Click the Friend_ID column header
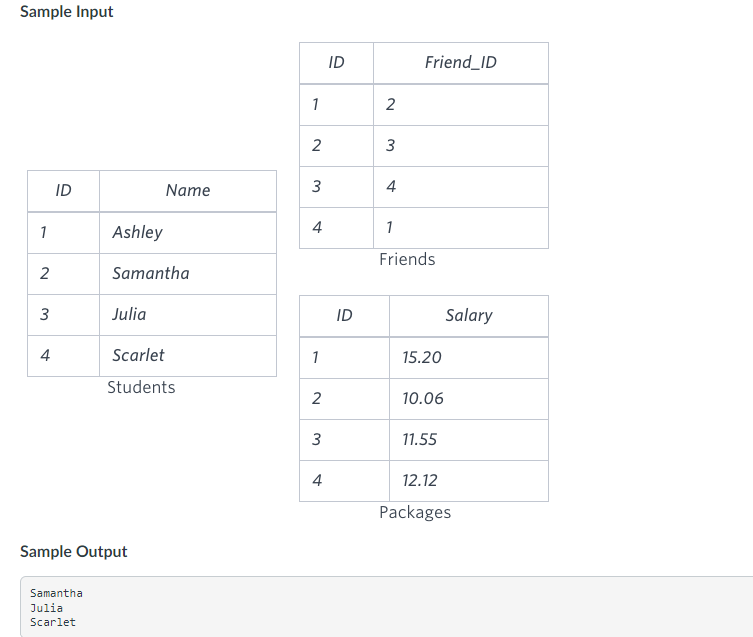This screenshot has width=753, height=637. click(461, 63)
